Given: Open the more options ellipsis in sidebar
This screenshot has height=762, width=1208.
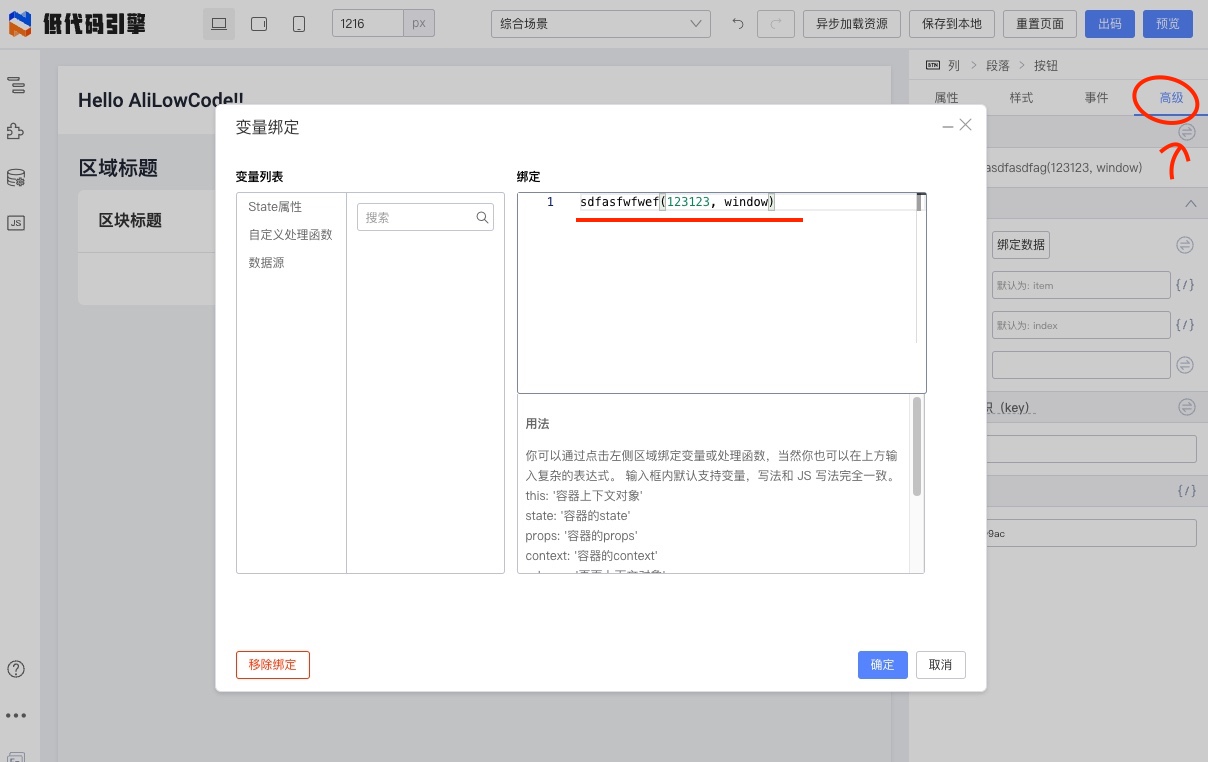Looking at the screenshot, I should [x=16, y=716].
